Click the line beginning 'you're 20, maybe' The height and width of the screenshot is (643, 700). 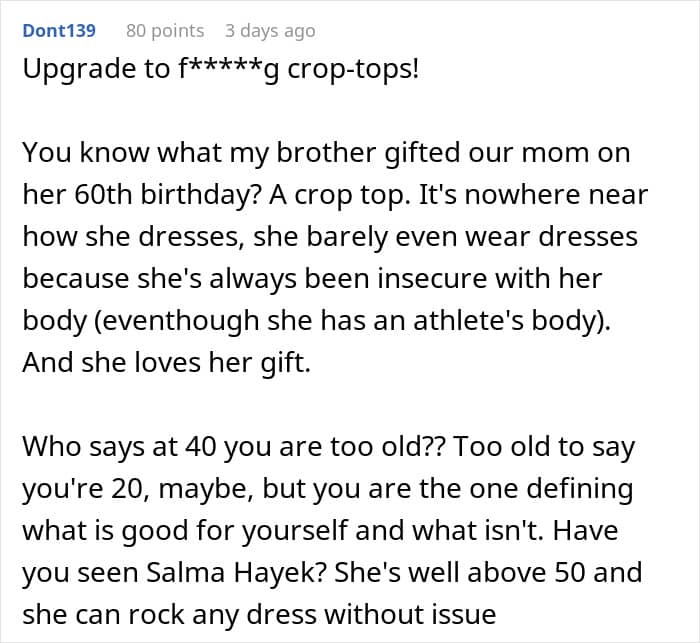(328, 489)
